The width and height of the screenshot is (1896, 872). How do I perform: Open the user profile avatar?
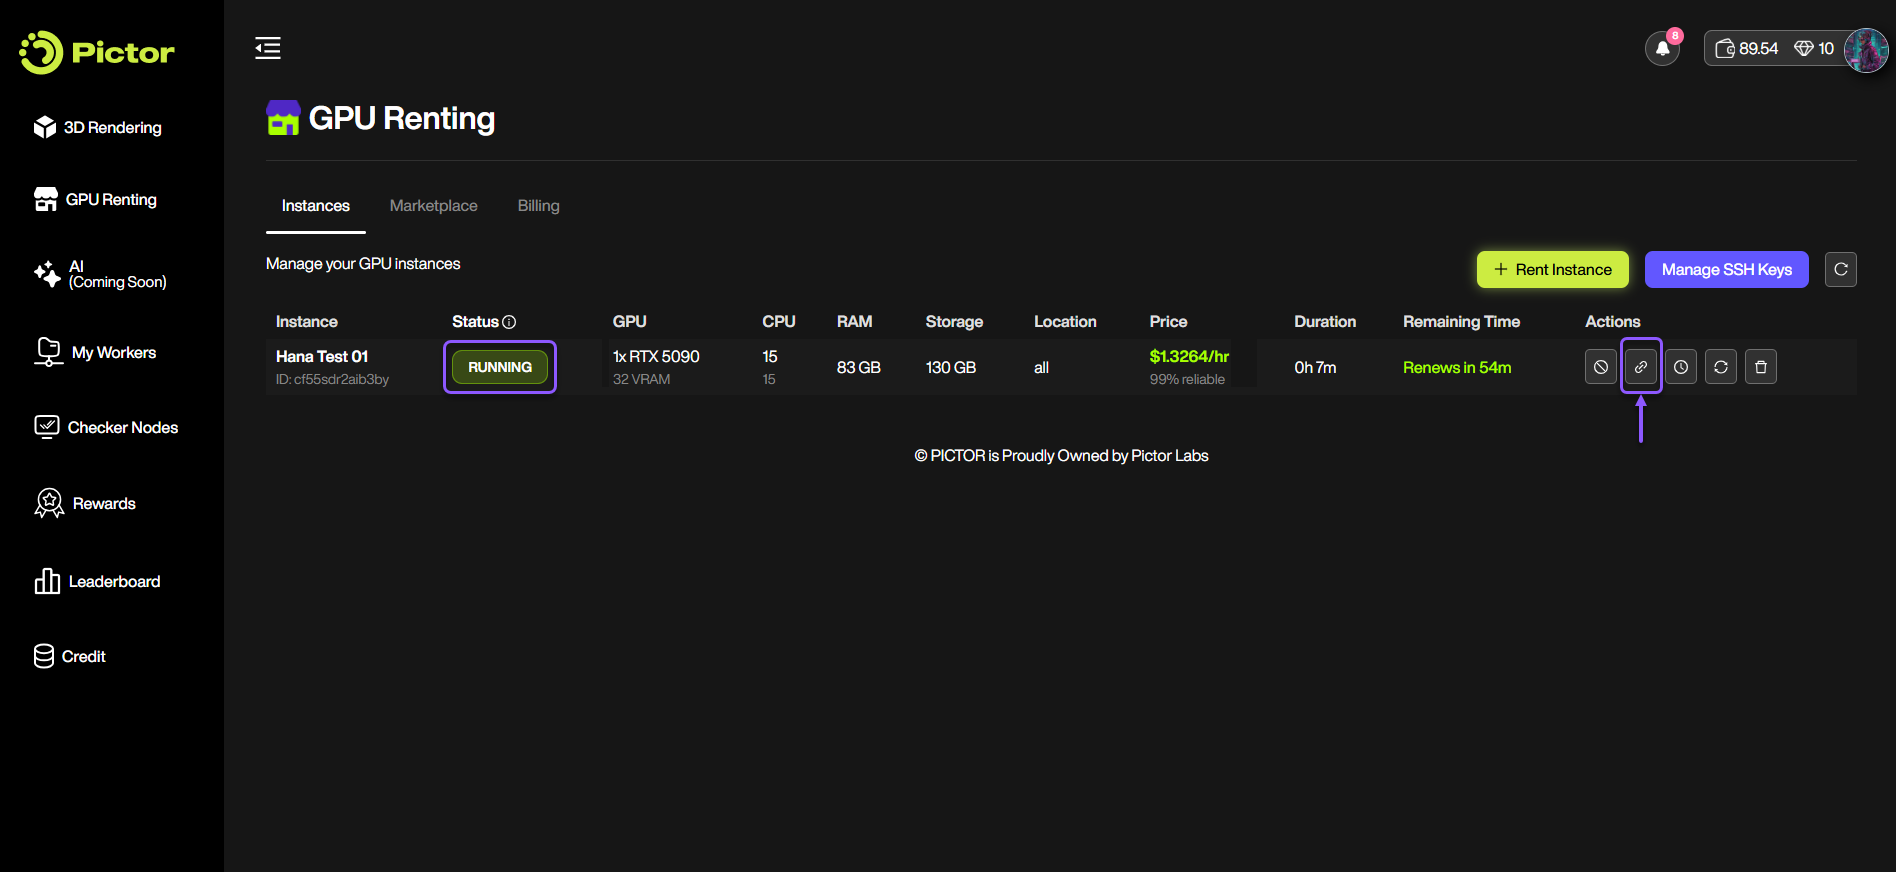[1865, 50]
